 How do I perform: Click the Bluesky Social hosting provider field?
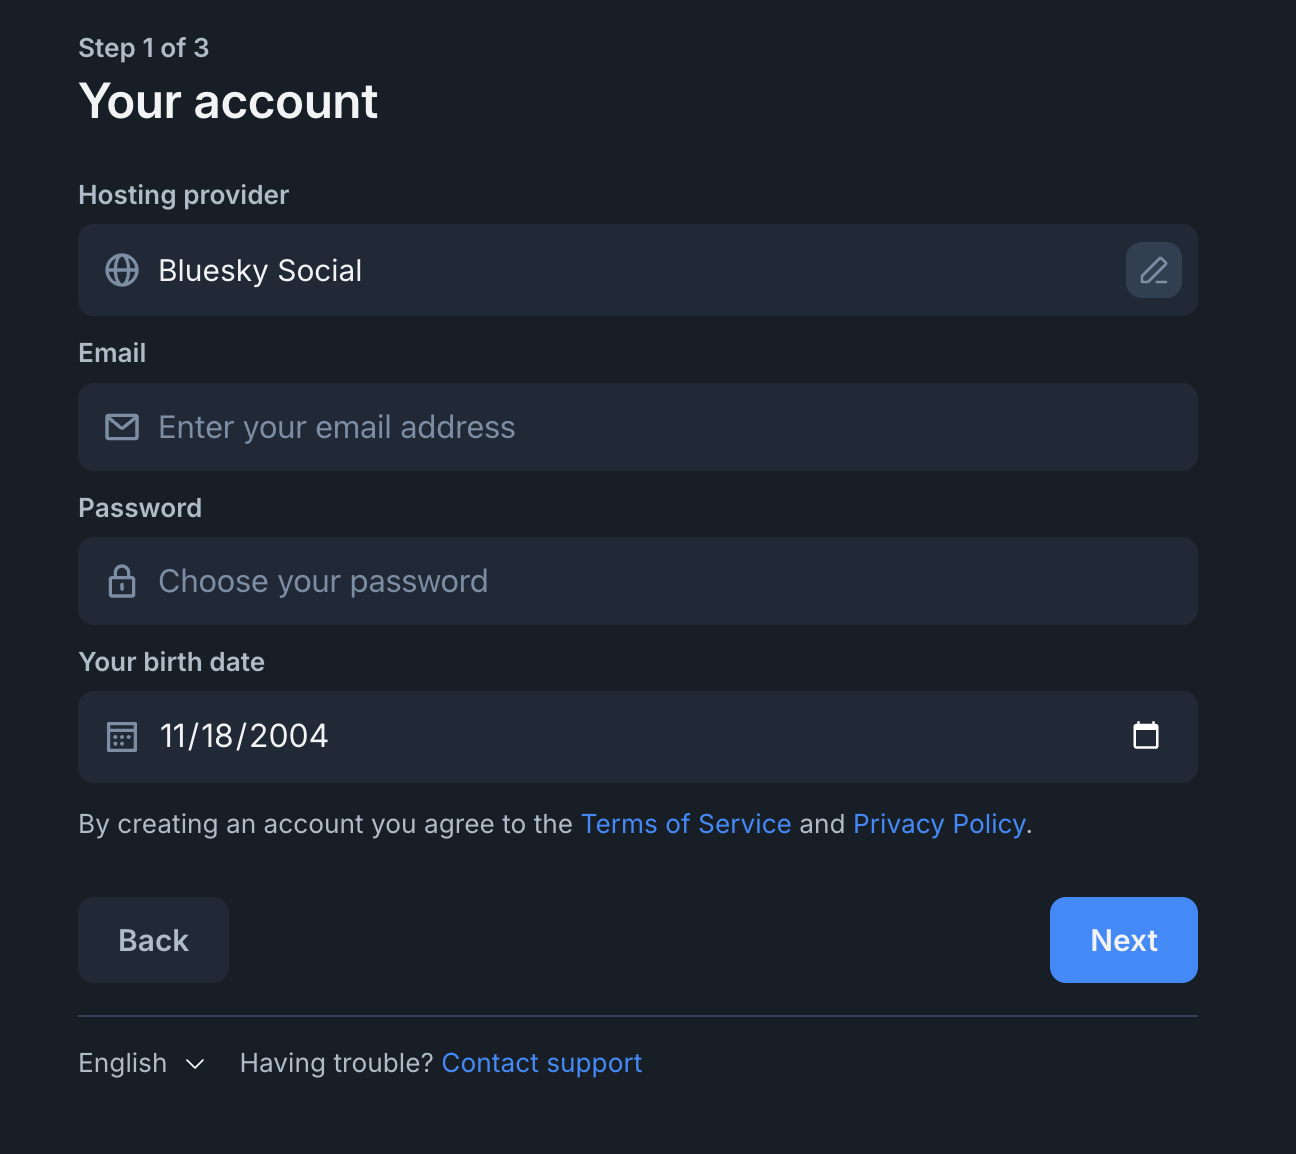click(638, 270)
